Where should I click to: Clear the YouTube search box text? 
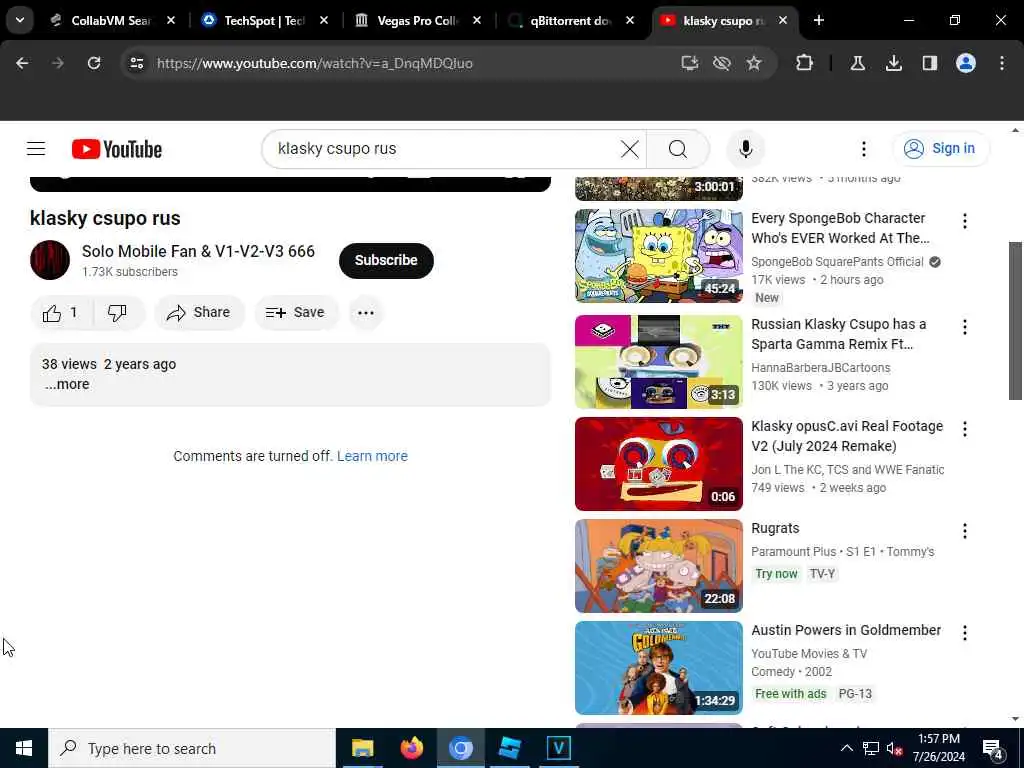630,149
